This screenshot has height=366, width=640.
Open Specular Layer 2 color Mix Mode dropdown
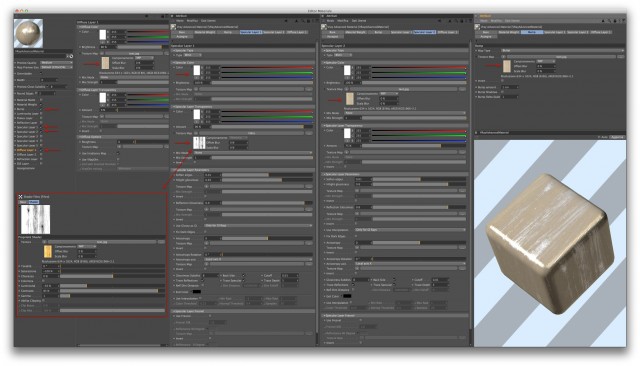(x=405, y=113)
